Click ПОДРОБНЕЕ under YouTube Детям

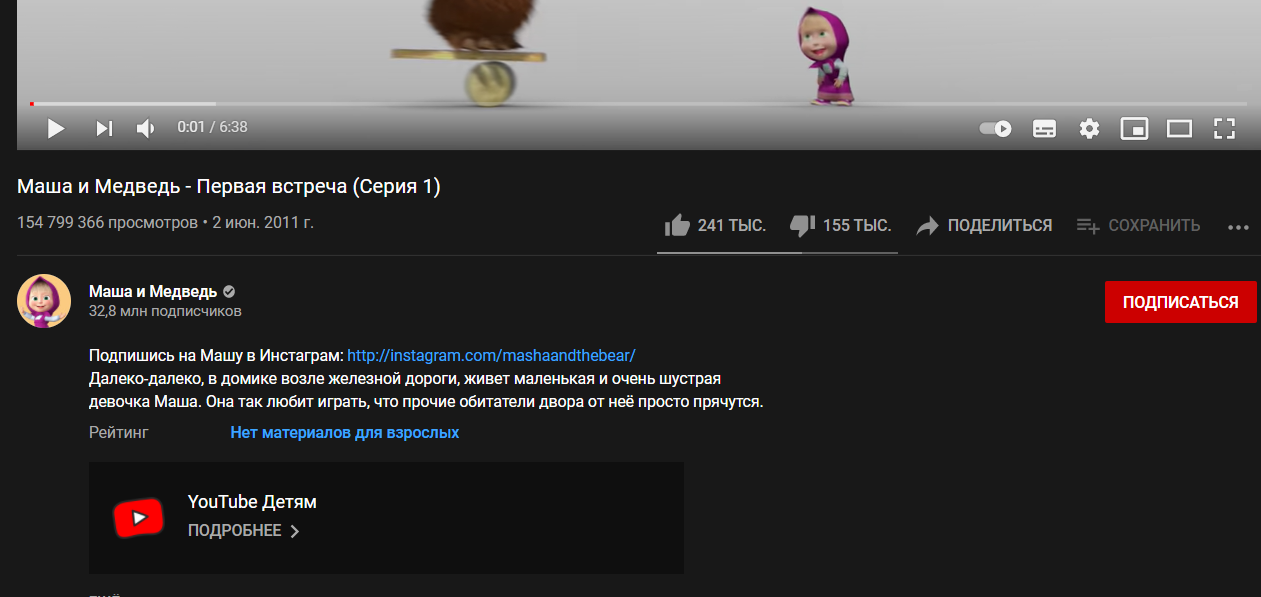[244, 531]
